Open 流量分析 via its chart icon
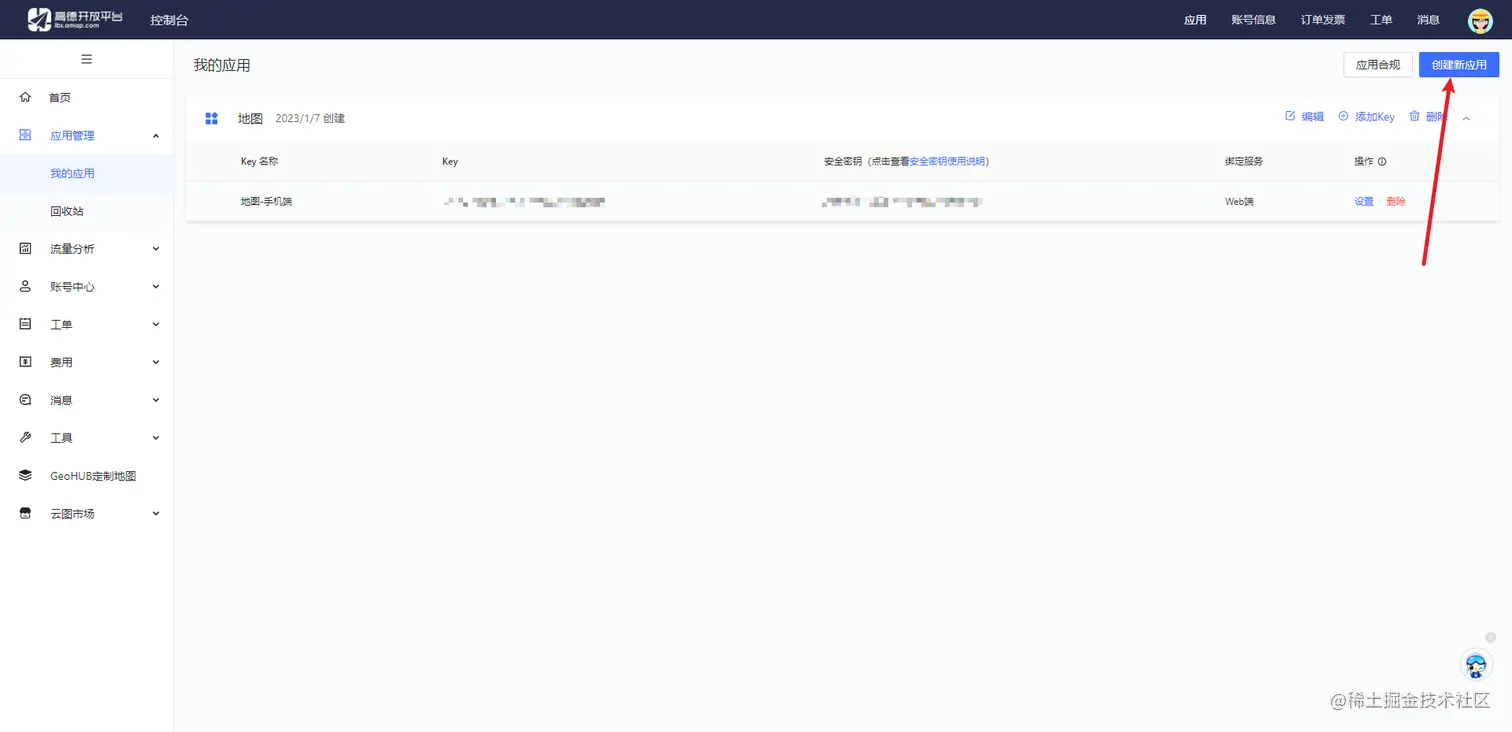The width and height of the screenshot is (1512, 732). click(24, 248)
